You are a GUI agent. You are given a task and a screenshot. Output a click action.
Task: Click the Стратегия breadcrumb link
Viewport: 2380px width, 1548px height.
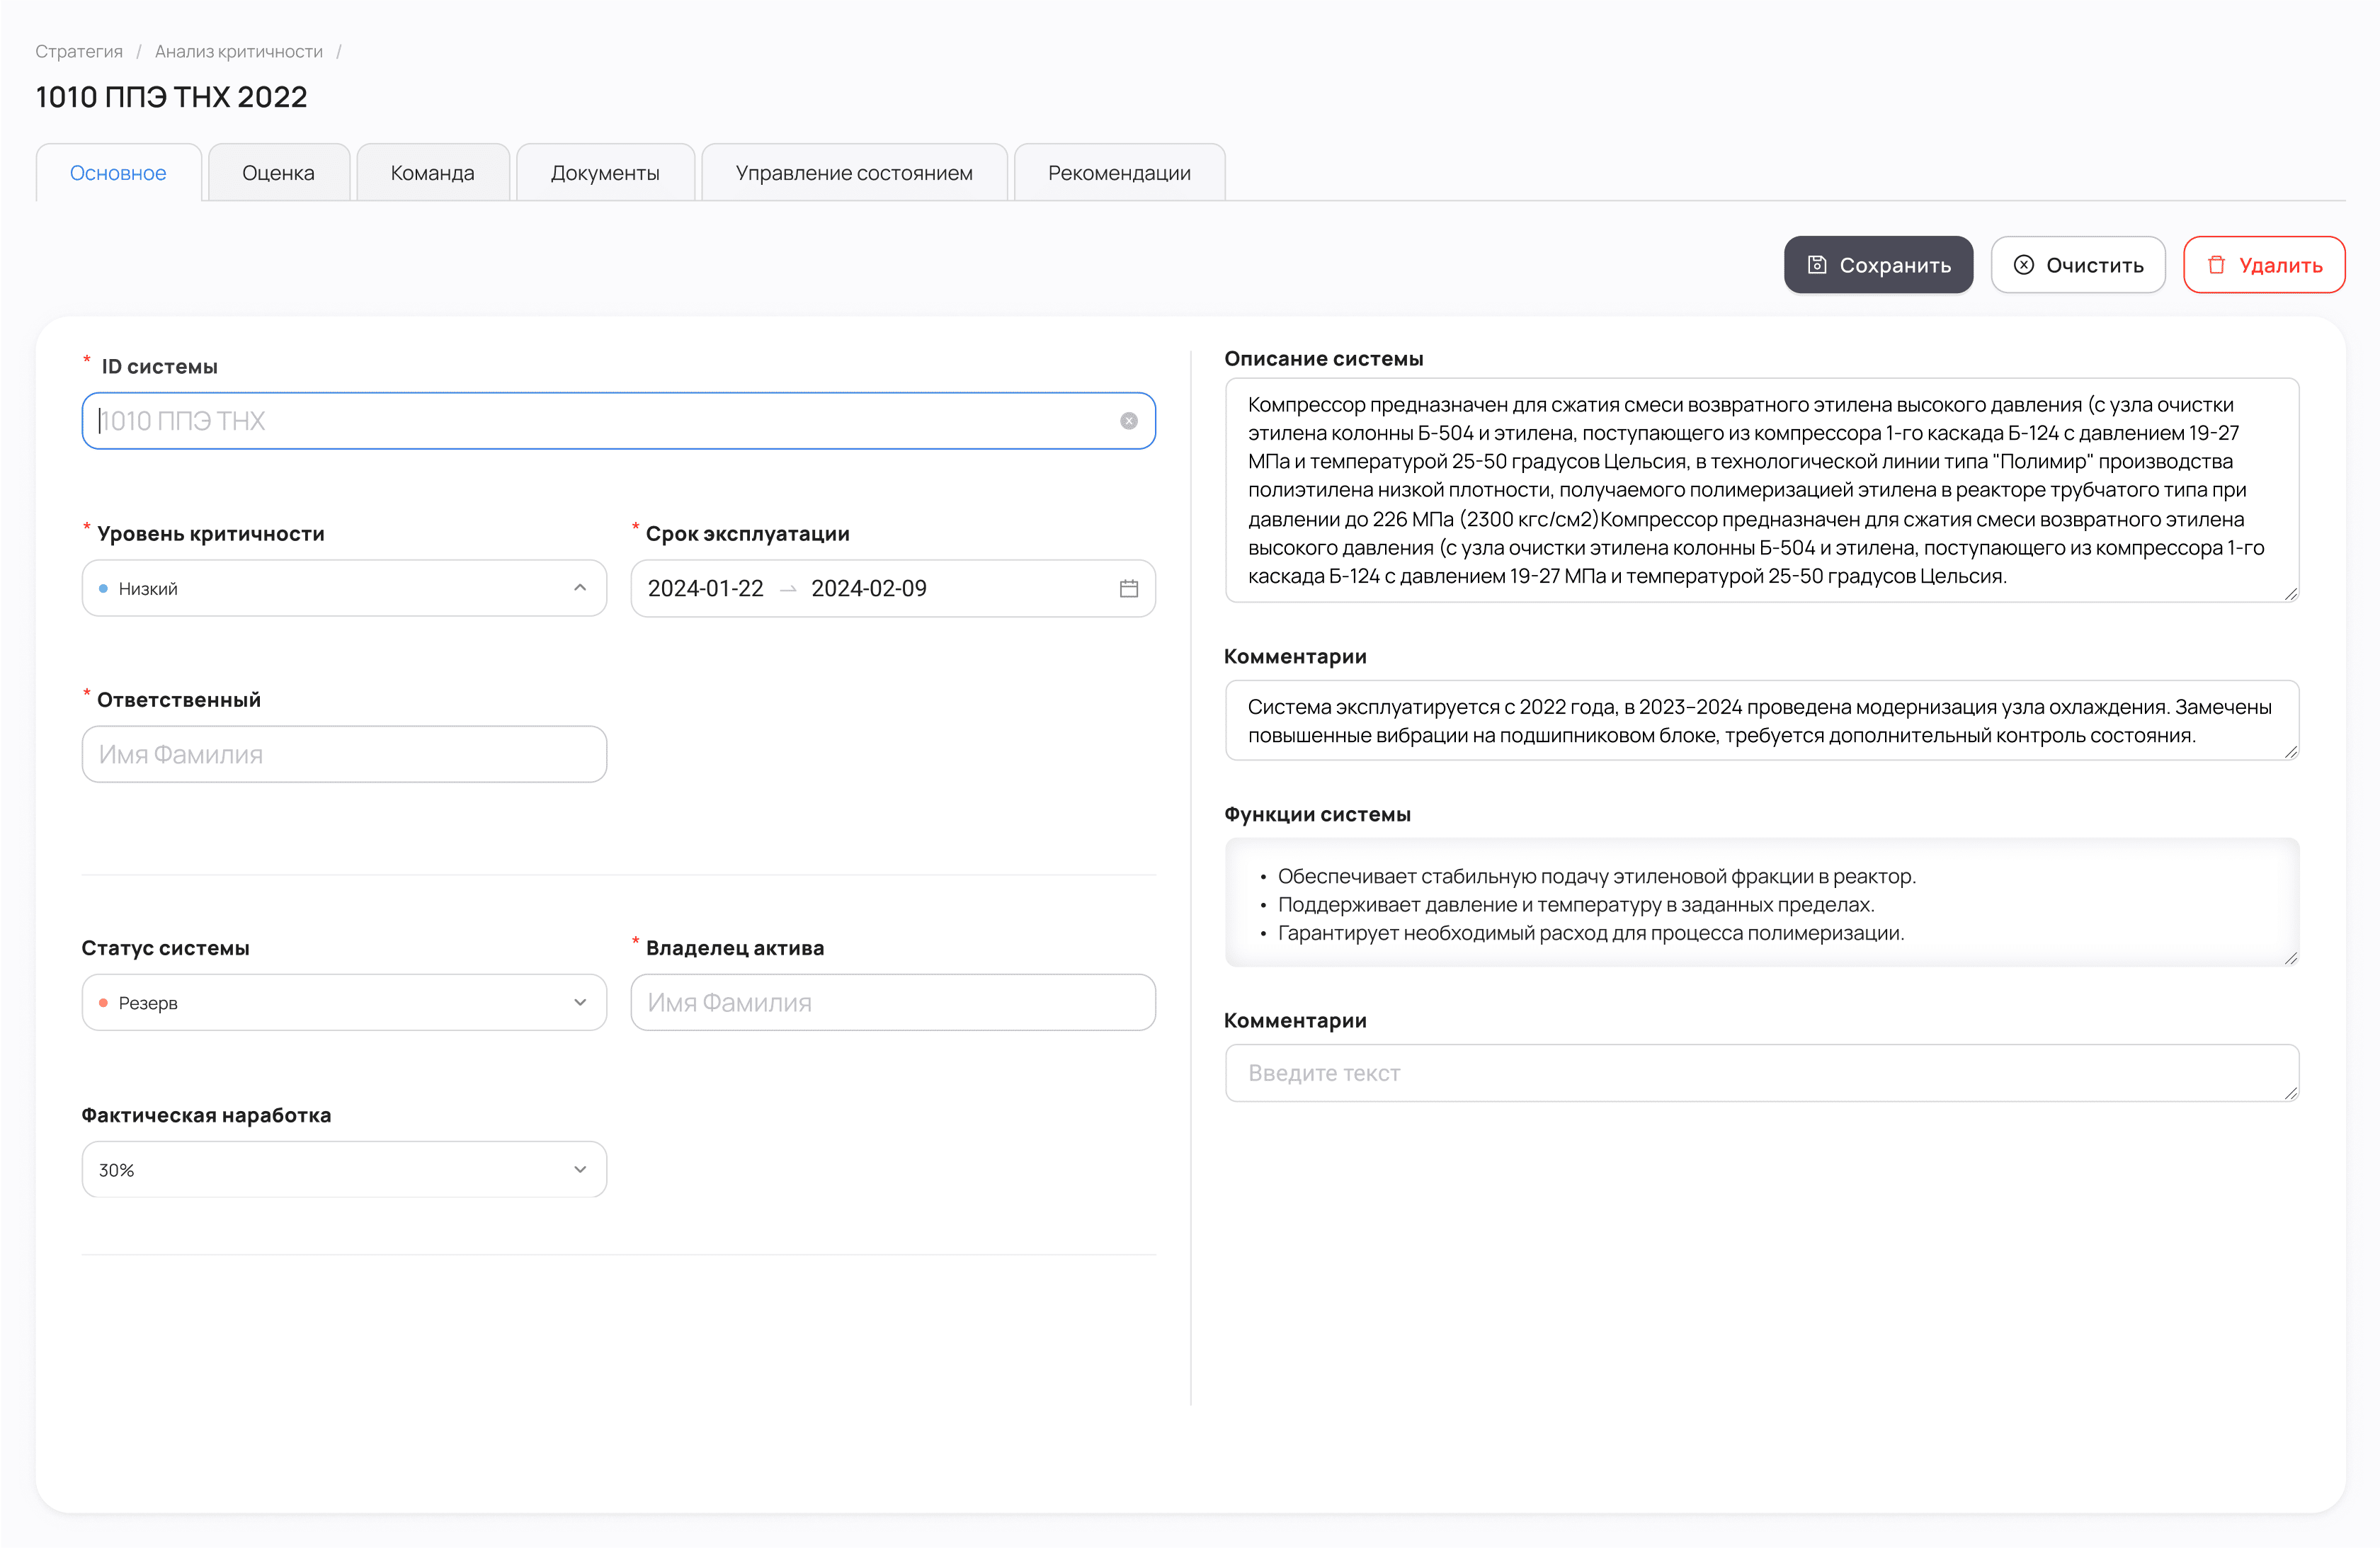click(79, 51)
